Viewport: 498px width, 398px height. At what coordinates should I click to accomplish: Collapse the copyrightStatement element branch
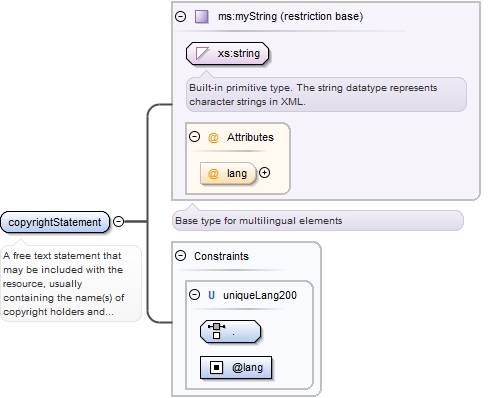[x=119, y=221]
